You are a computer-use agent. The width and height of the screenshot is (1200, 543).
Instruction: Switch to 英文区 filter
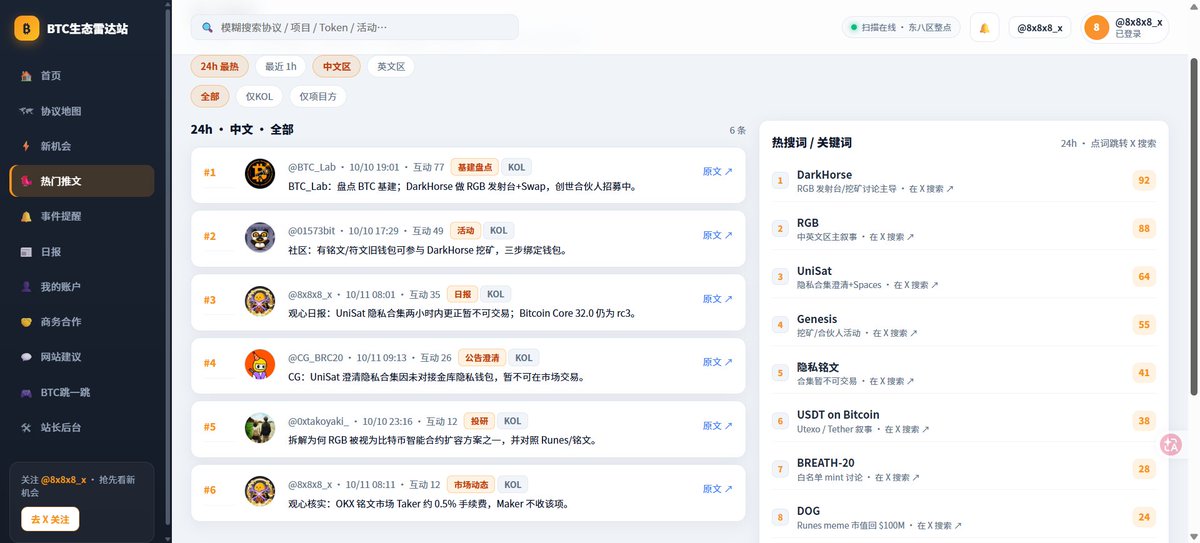390,66
